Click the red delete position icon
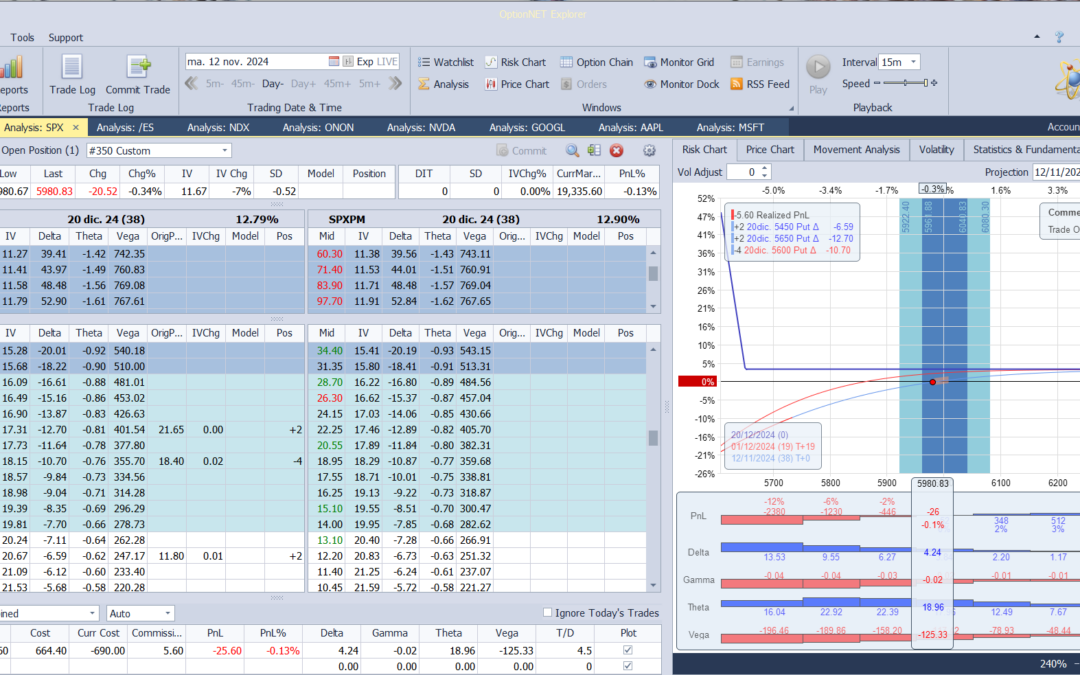Viewport: 1080px width, 675px height. click(616, 150)
